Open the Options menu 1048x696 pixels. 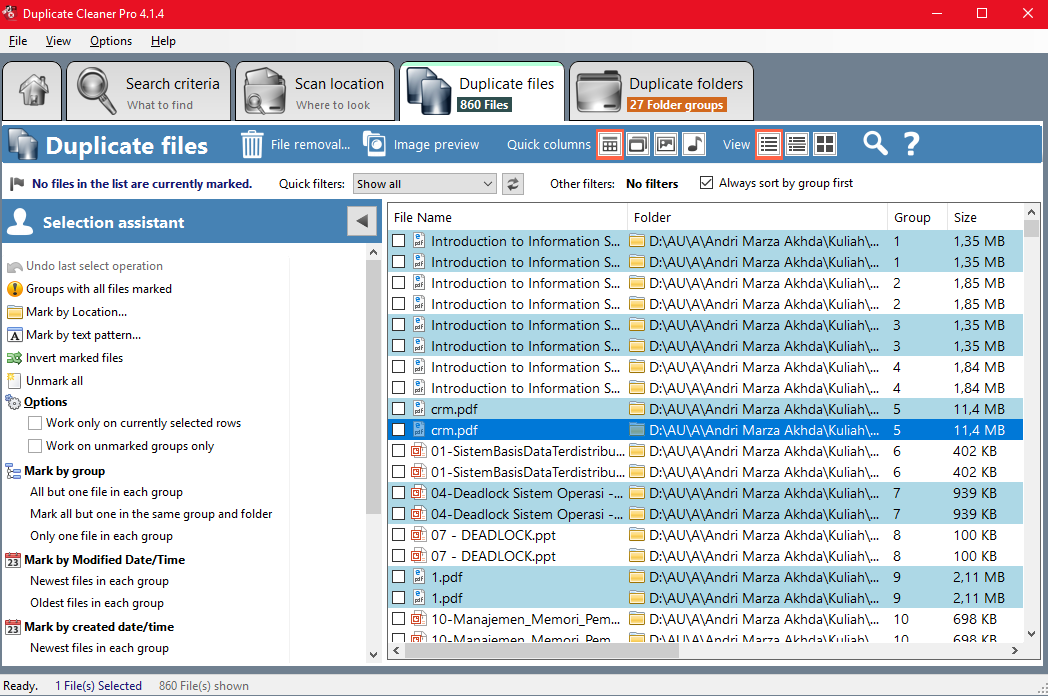(x=110, y=41)
